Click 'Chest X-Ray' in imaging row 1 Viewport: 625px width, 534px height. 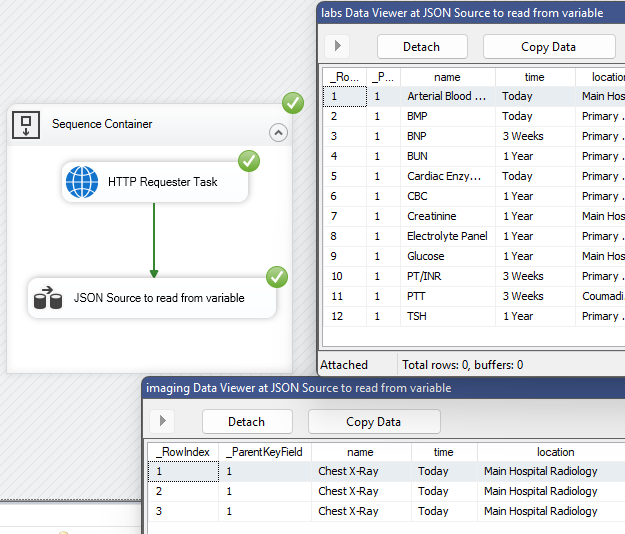[x=361, y=471]
